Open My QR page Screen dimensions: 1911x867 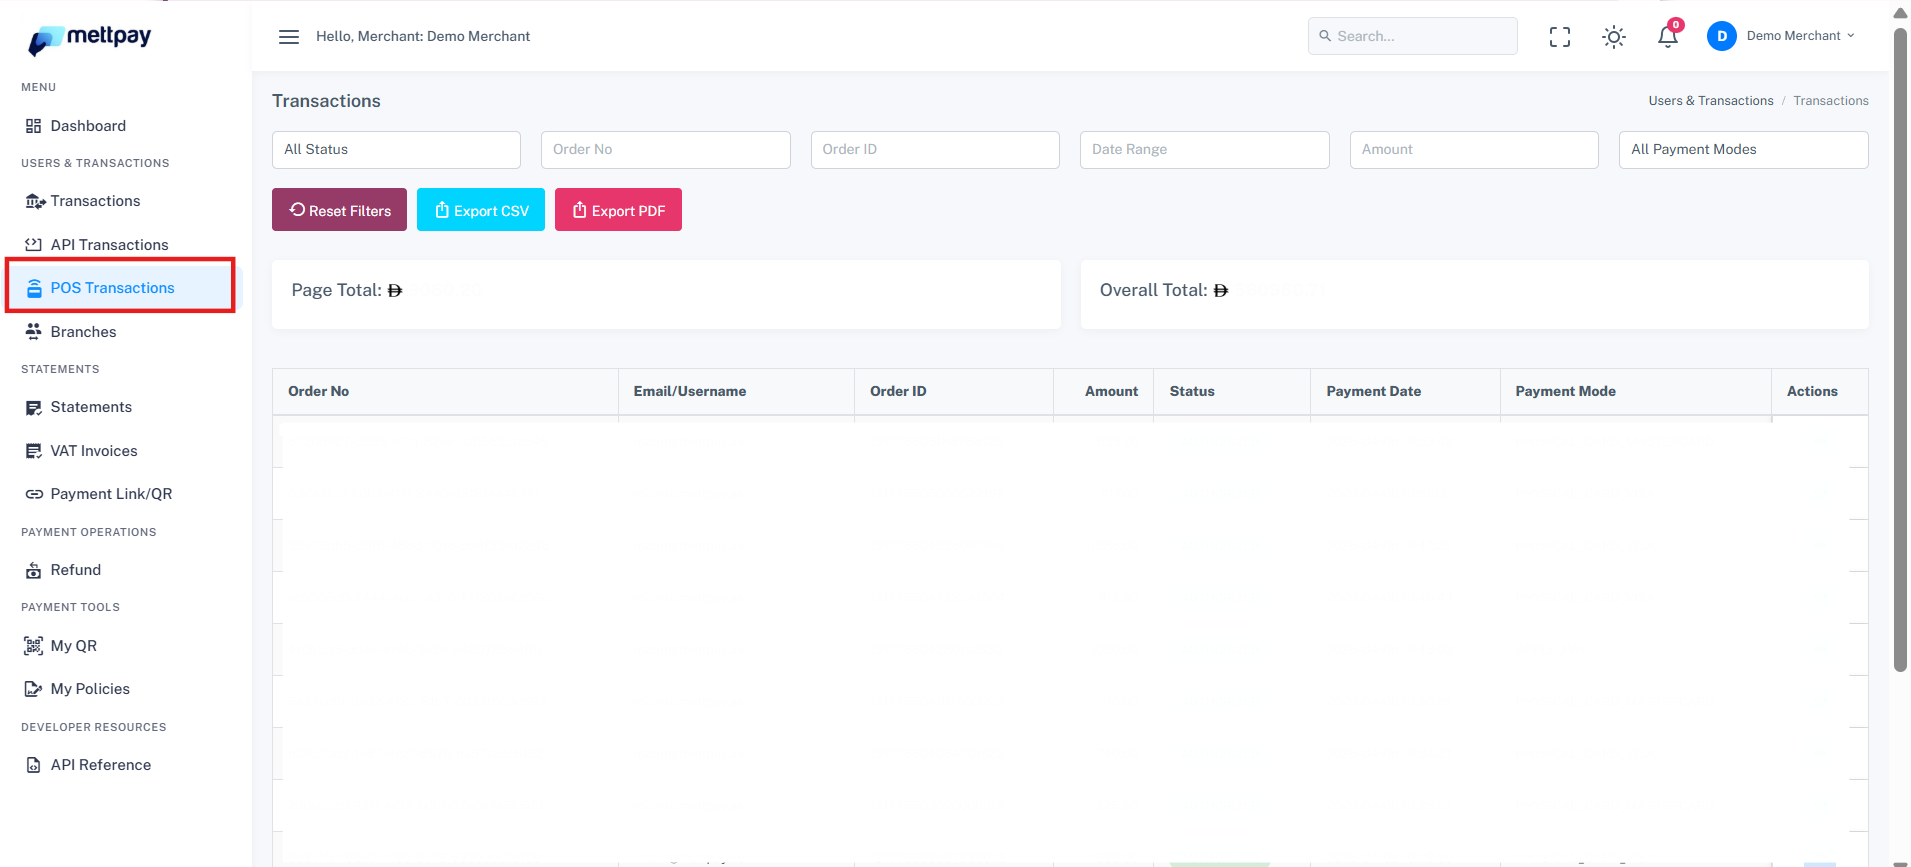tap(74, 646)
